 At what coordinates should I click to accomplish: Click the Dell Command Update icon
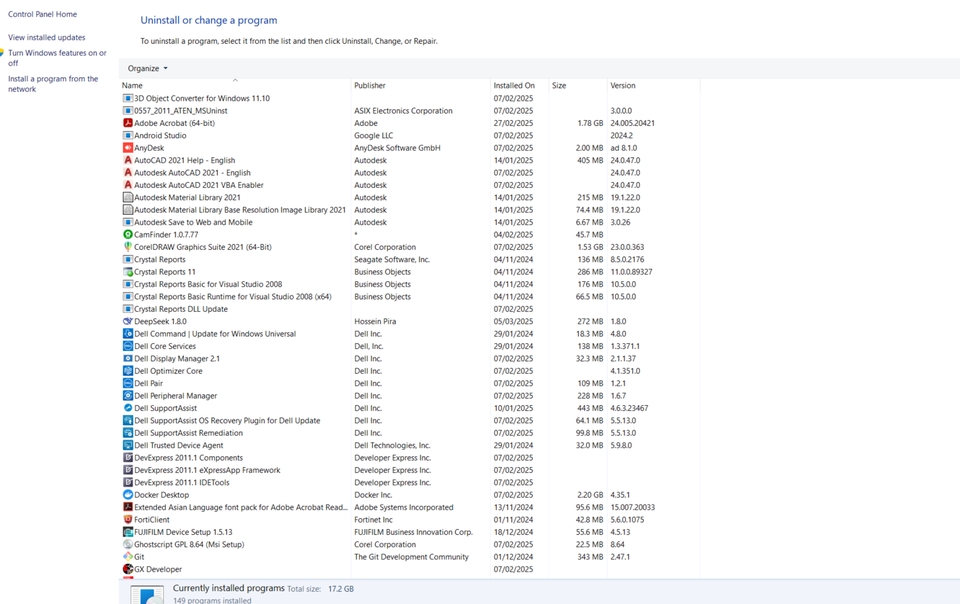click(128, 334)
